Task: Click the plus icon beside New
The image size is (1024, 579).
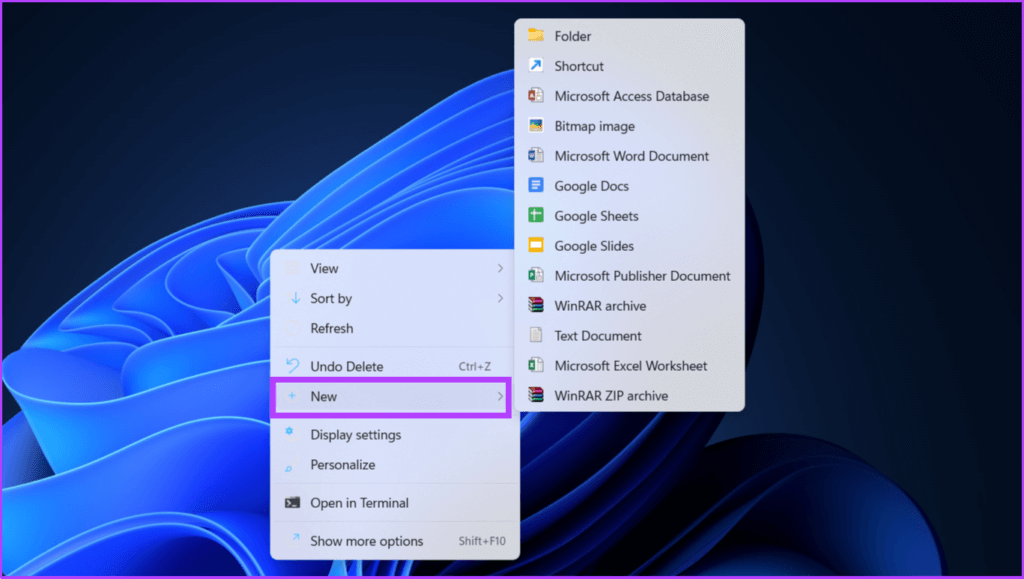Action: tap(292, 396)
